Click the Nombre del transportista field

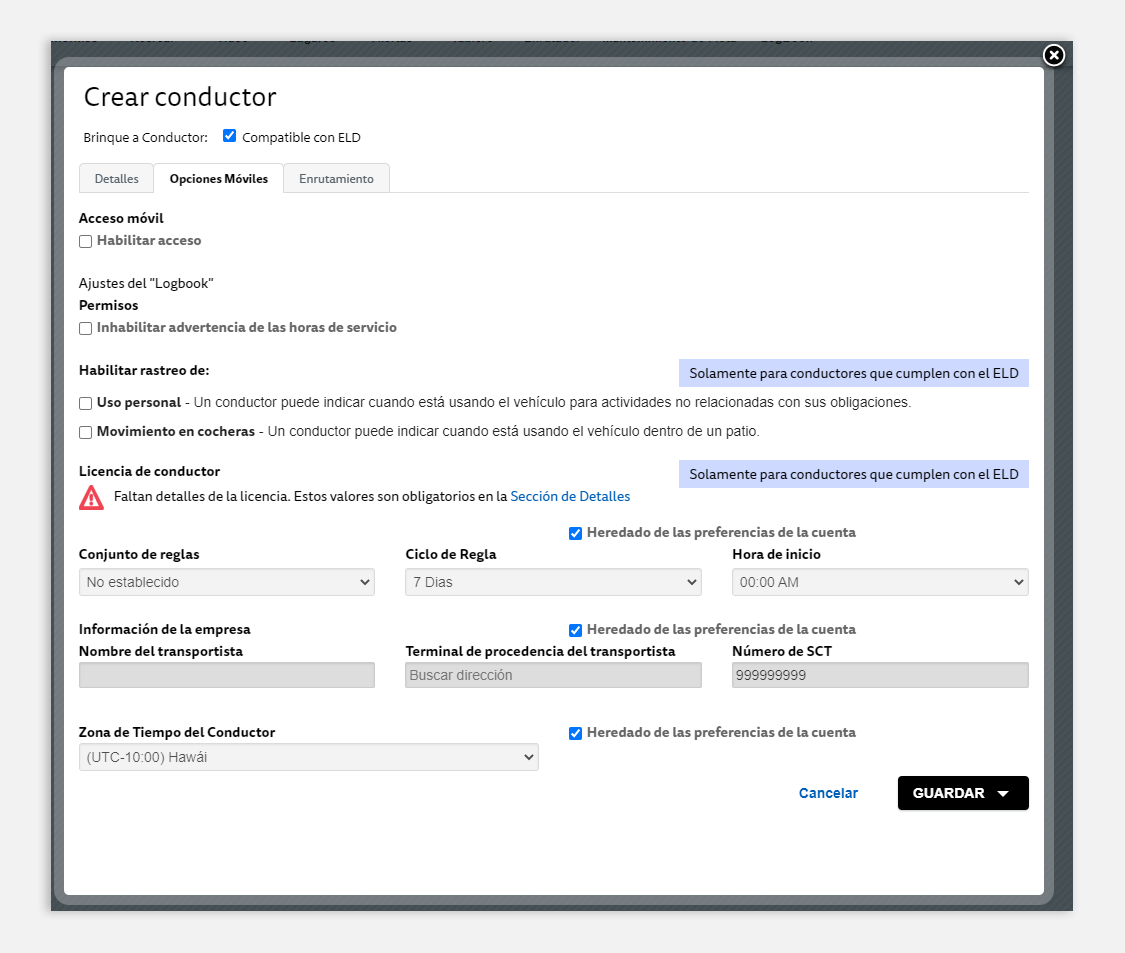pyautogui.click(x=227, y=675)
